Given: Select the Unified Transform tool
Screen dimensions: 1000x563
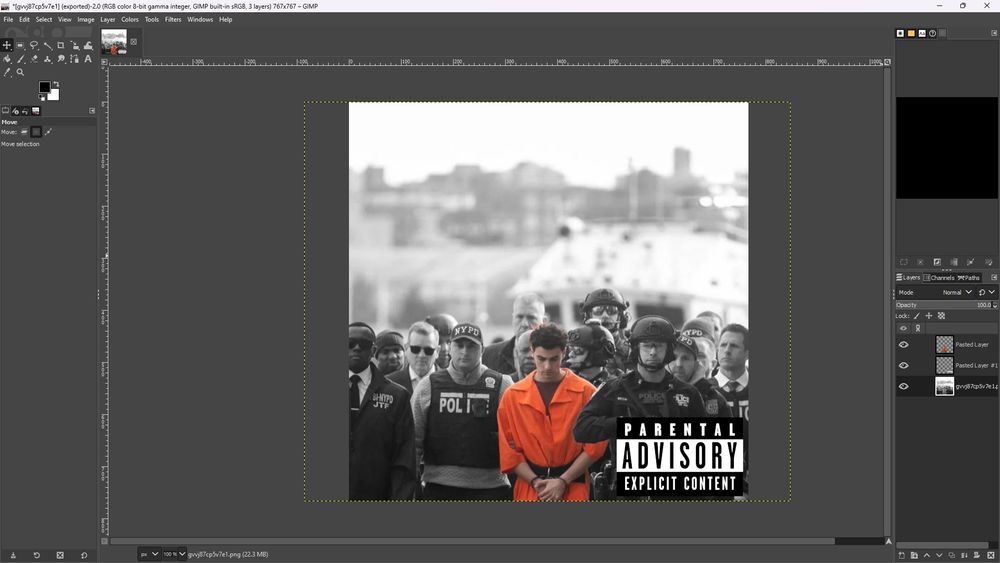Looking at the screenshot, I should (x=75, y=45).
